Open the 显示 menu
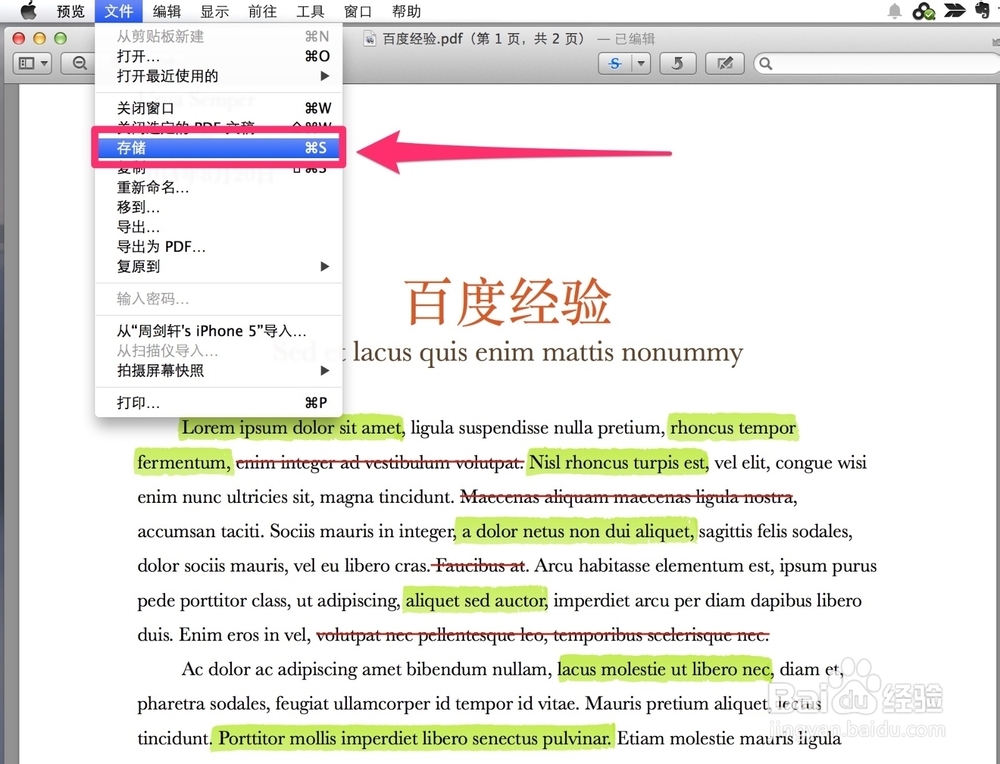This screenshot has height=764, width=1000. [x=214, y=11]
